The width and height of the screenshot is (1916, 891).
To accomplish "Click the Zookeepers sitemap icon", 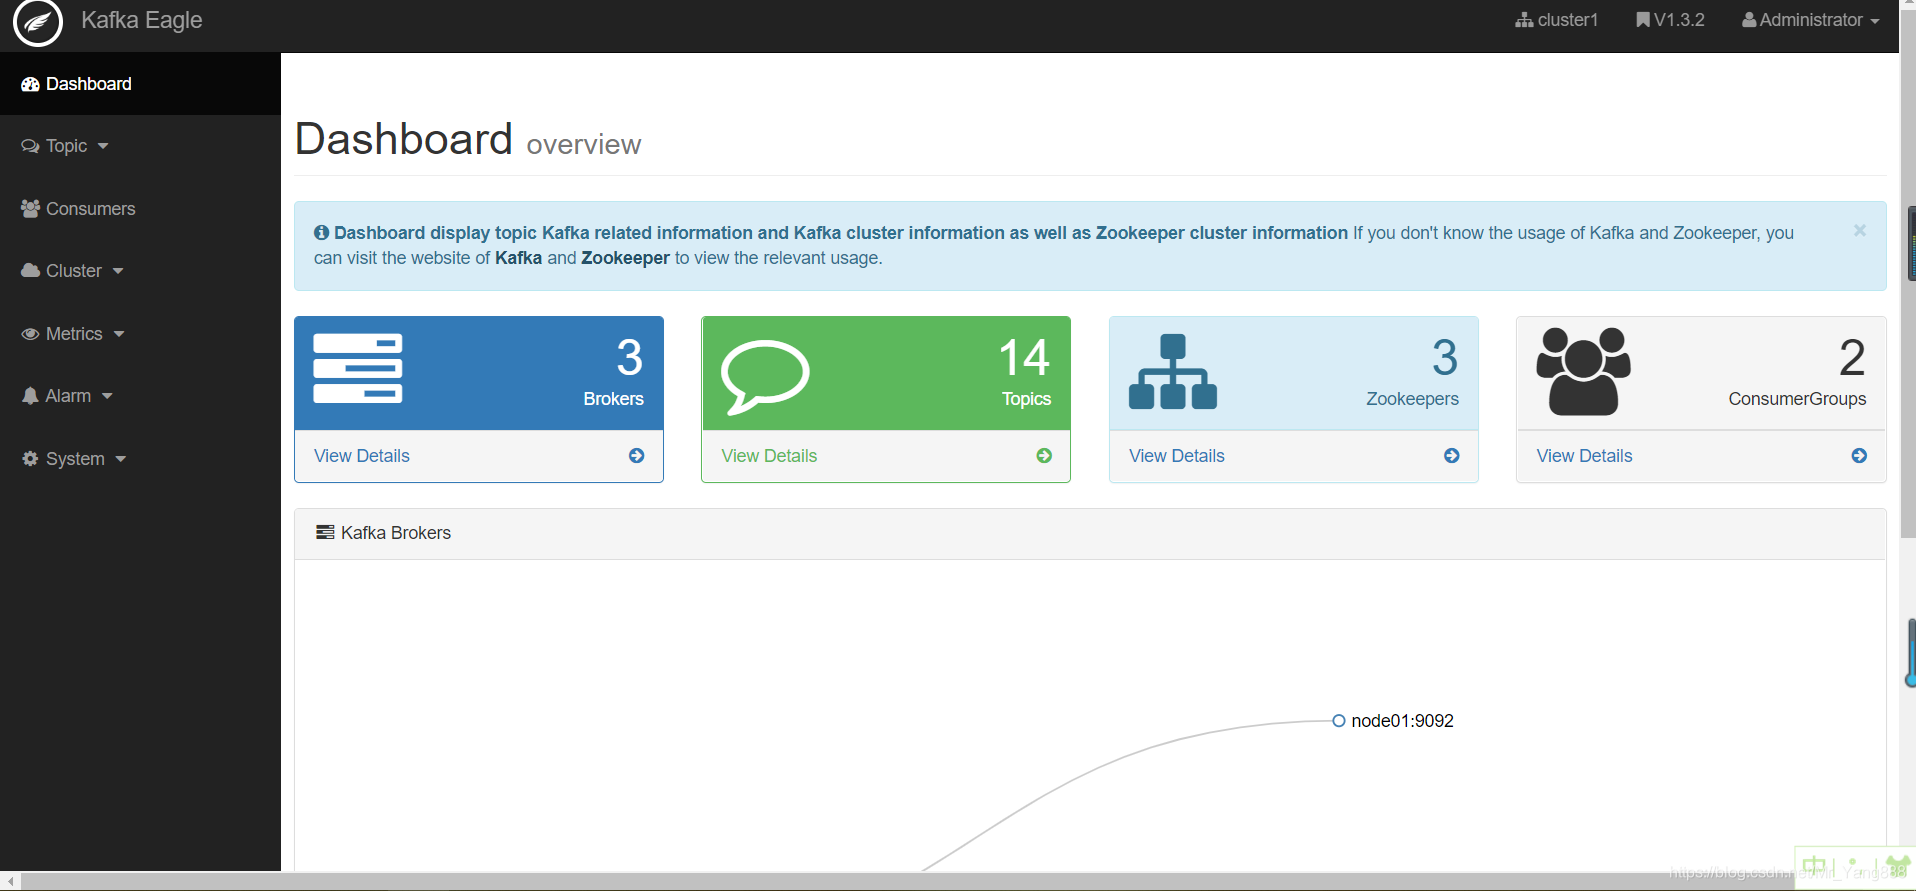I will (1173, 372).
